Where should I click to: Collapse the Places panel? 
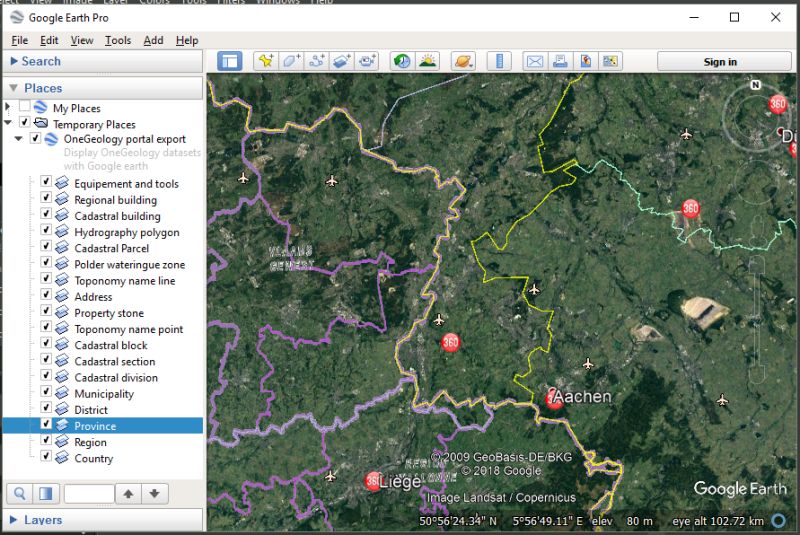[14, 88]
